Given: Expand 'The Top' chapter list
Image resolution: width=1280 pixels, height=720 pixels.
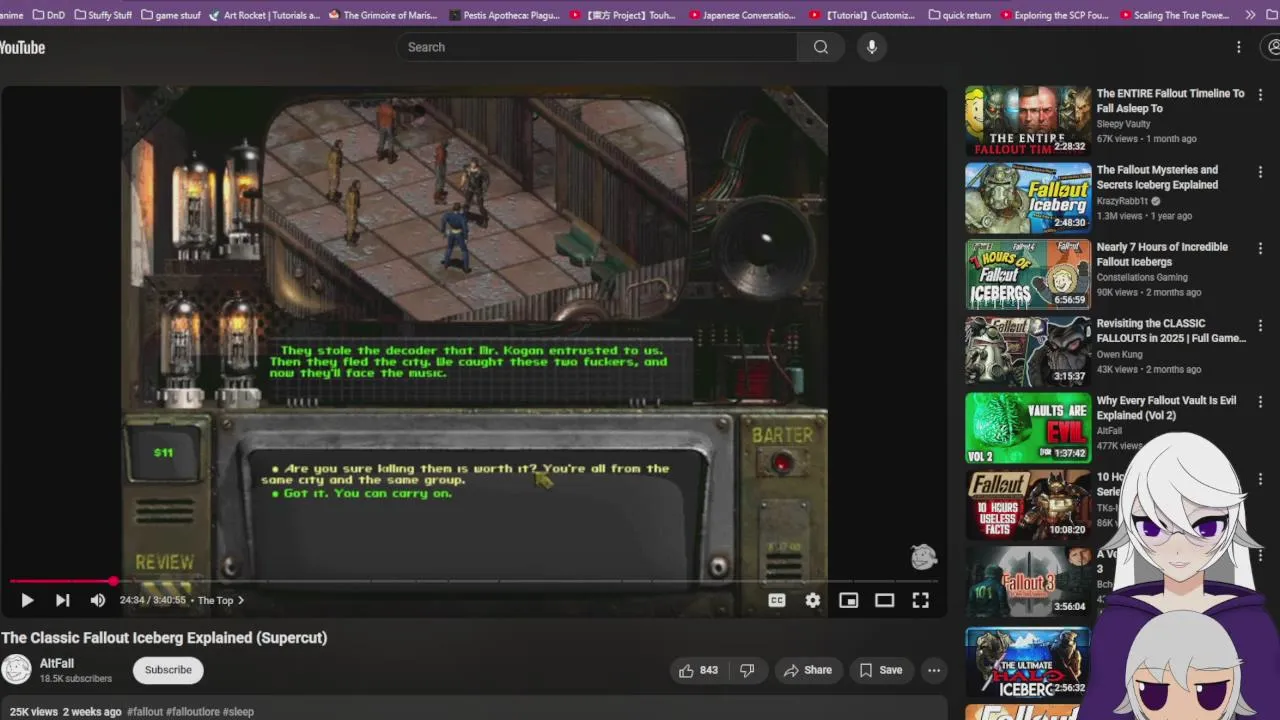Looking at the screenshot, I should point(221,600).
